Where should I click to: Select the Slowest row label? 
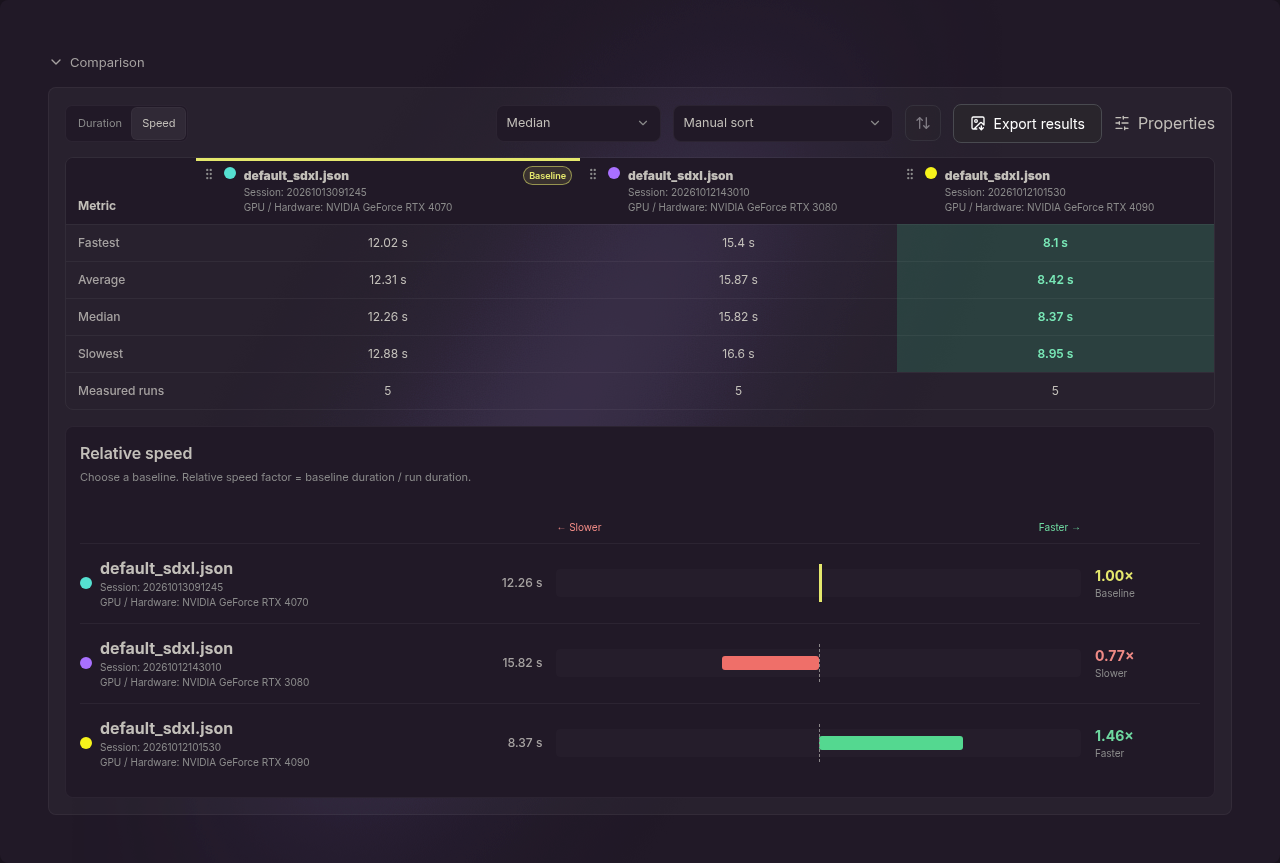99,354
